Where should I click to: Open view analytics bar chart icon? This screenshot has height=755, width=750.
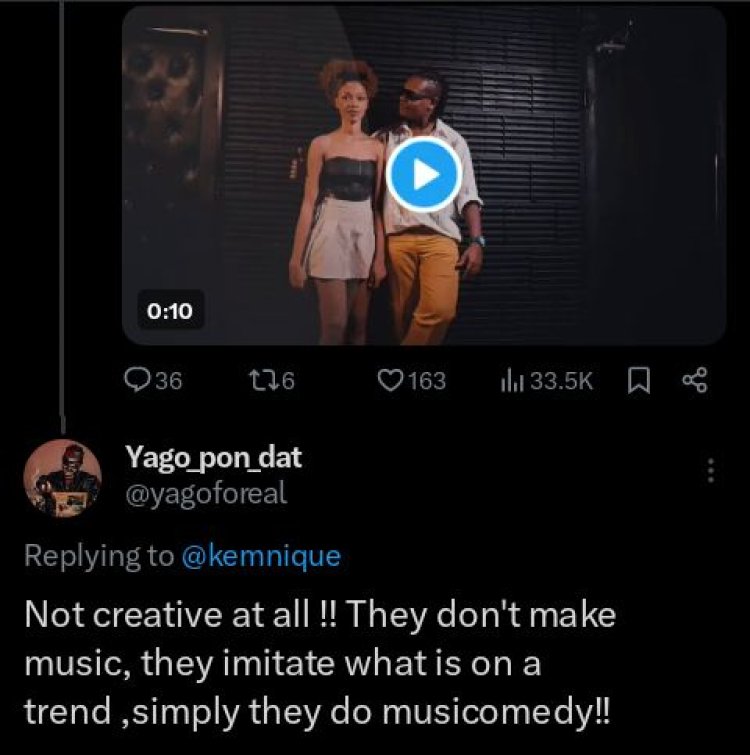pyautogui.click(x=511, y=380)
